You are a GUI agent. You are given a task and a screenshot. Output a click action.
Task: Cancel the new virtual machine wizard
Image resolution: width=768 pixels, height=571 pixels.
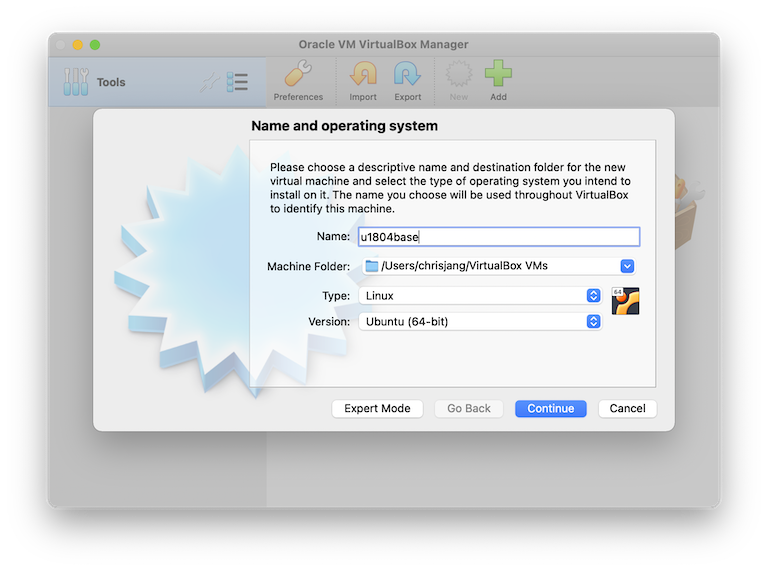click(x=627, y=408)
